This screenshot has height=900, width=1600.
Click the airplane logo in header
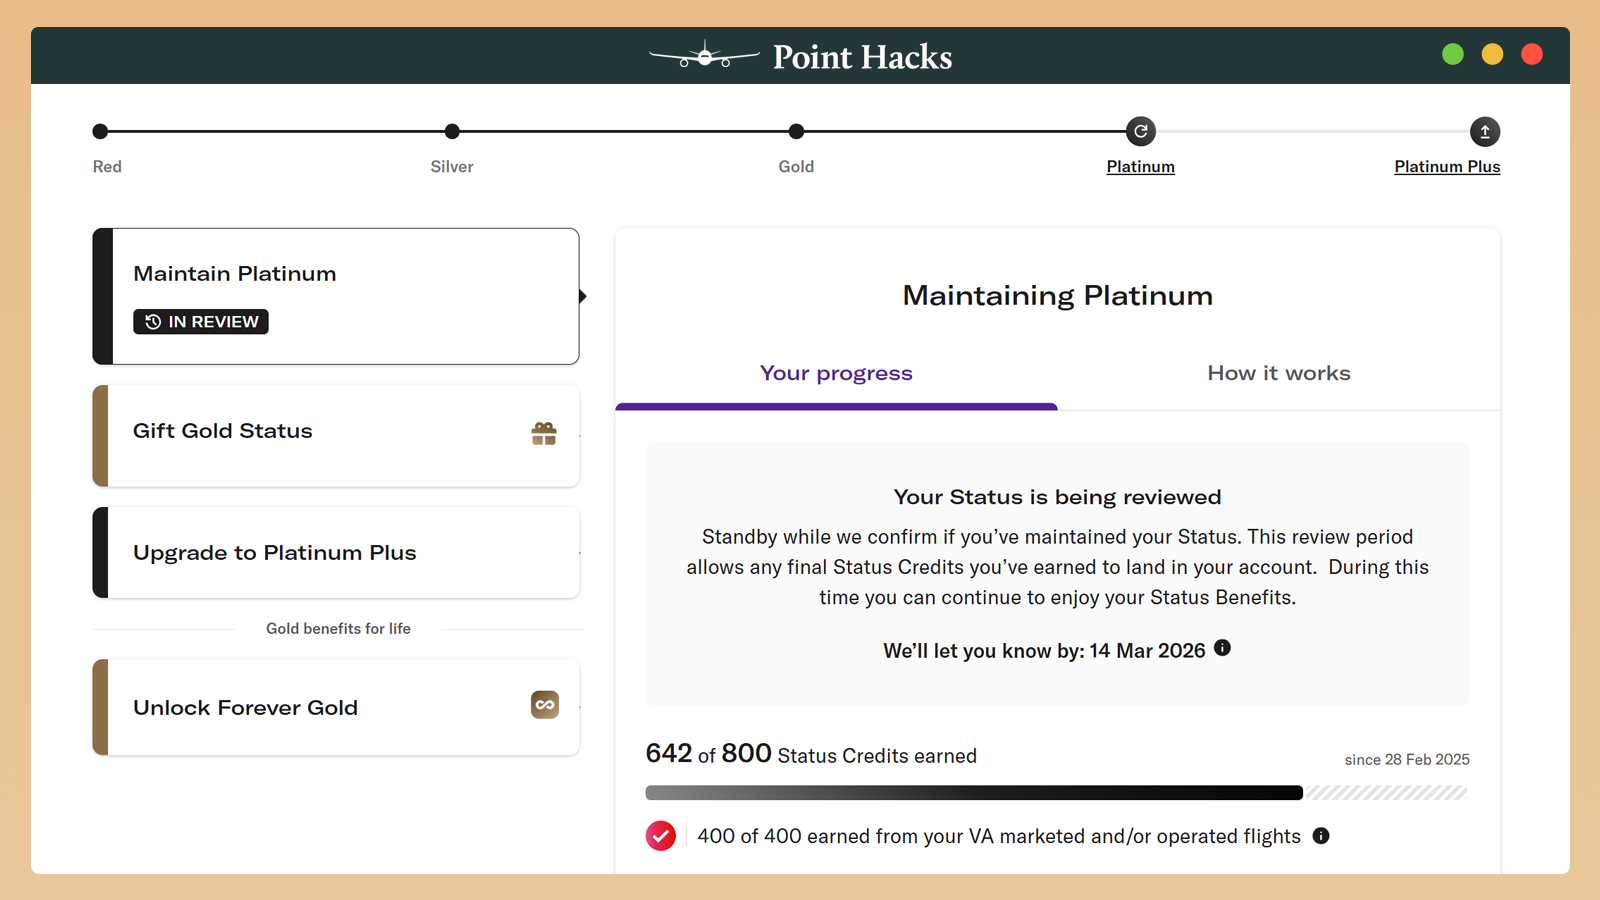[704, 56]
